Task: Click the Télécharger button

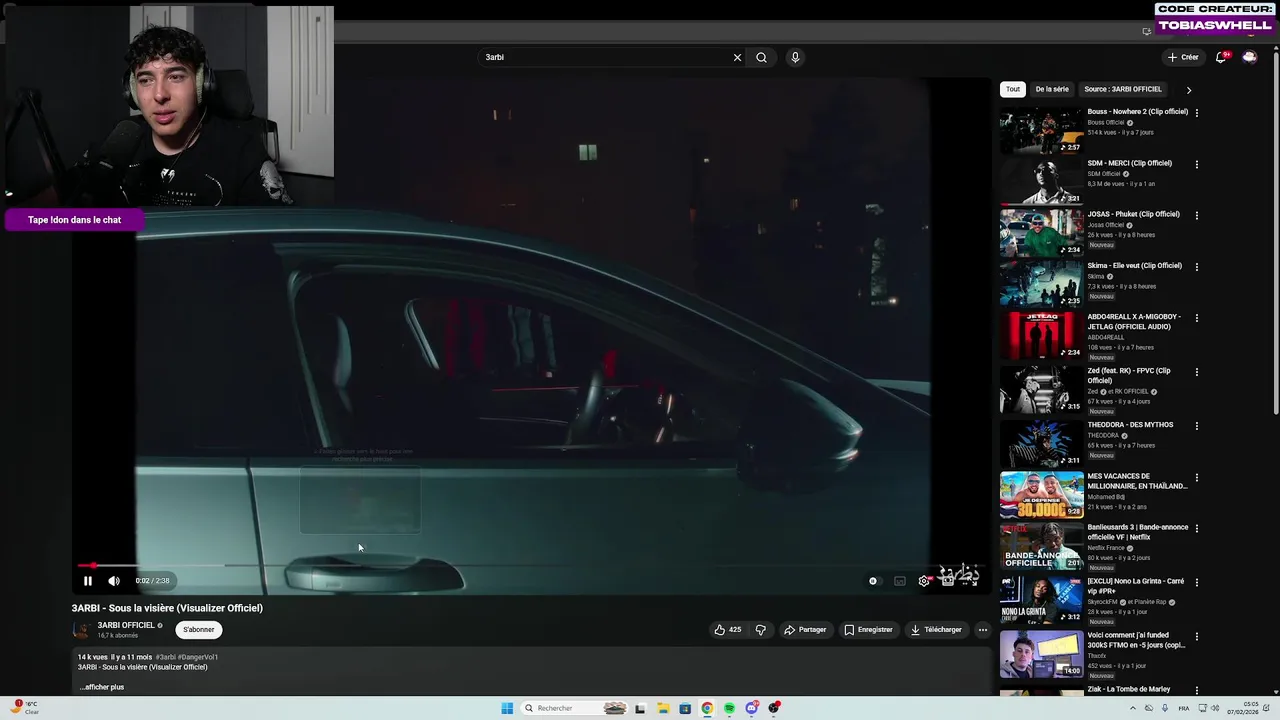Action: point(936,630)
